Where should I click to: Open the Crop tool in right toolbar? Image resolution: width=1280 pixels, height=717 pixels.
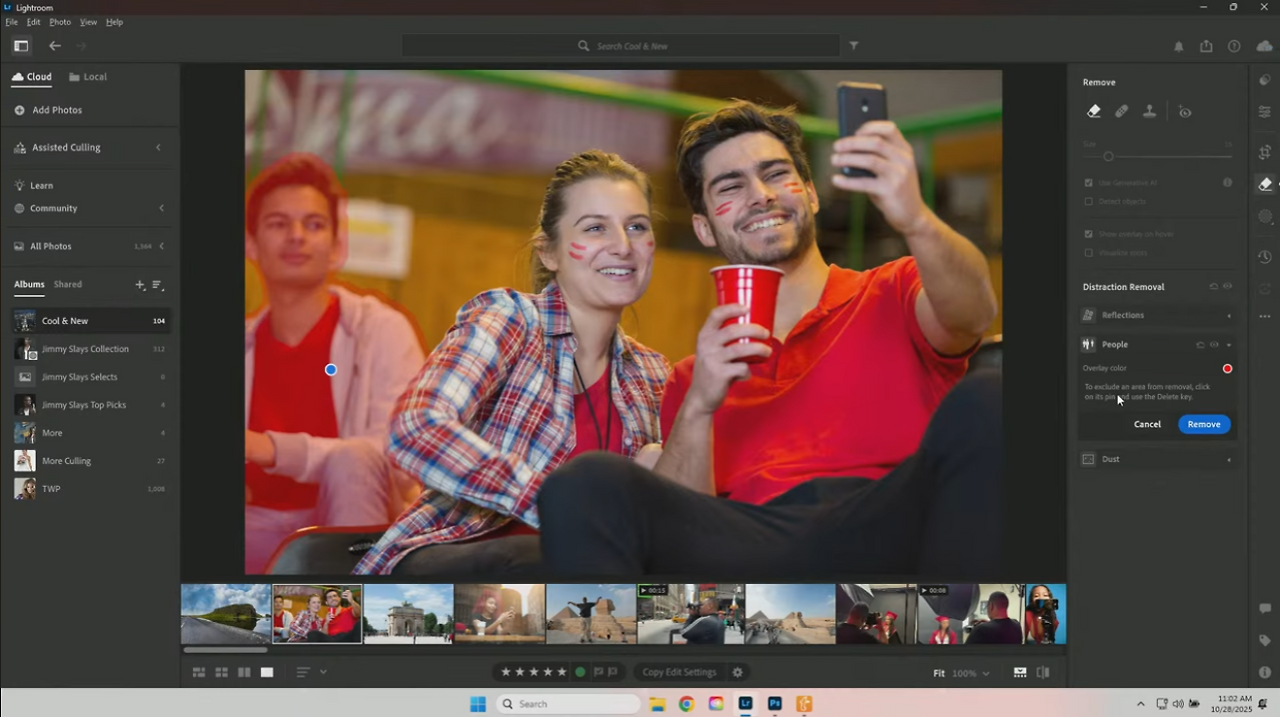(x=1265, y=152)
